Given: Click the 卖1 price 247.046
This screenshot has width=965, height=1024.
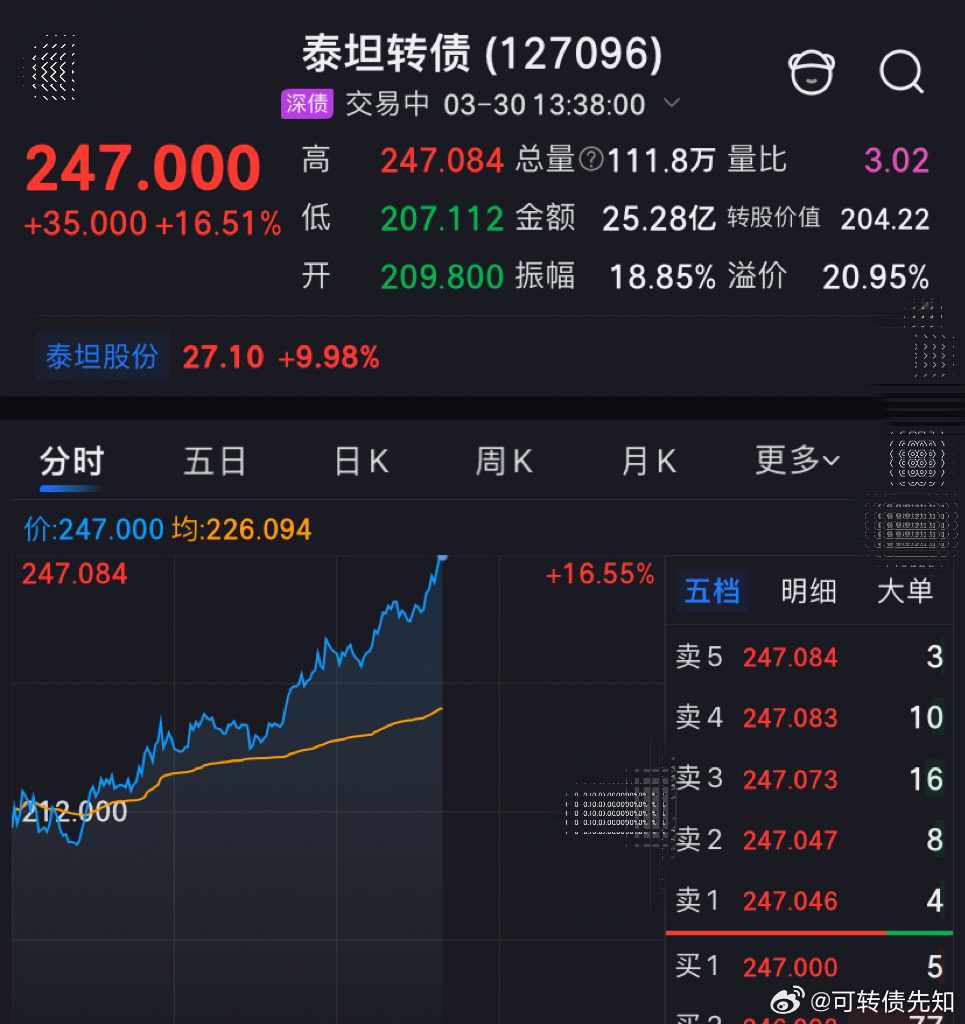Looking at the screenshot, I should 790,901.
